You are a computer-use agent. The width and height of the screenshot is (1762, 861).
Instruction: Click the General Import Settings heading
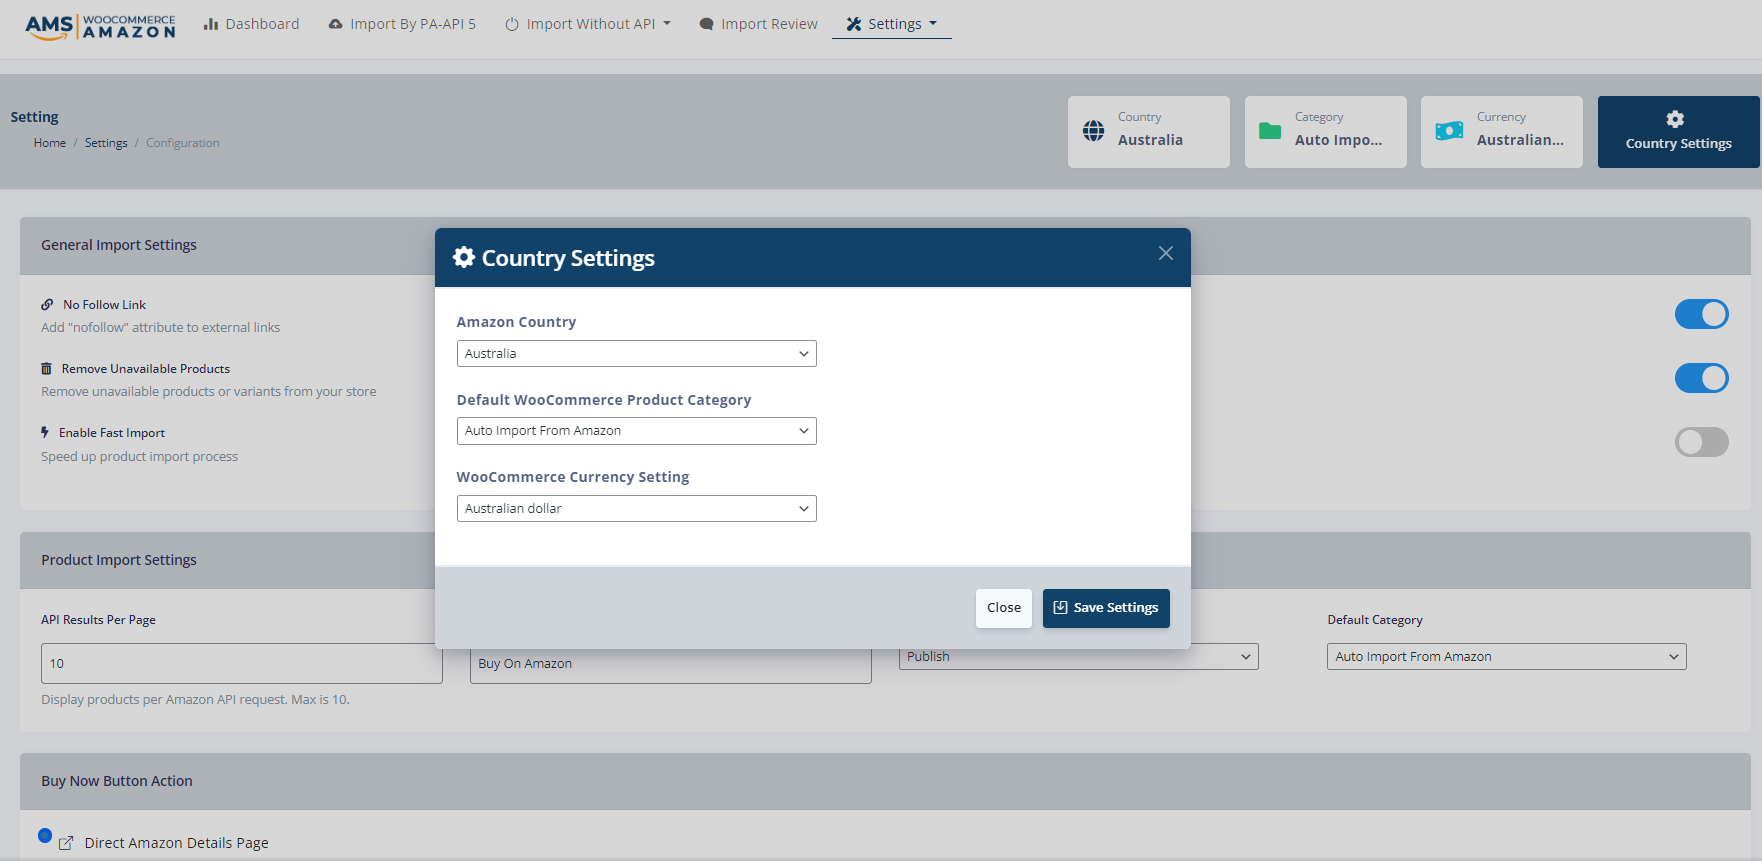(x=119, y=245)
